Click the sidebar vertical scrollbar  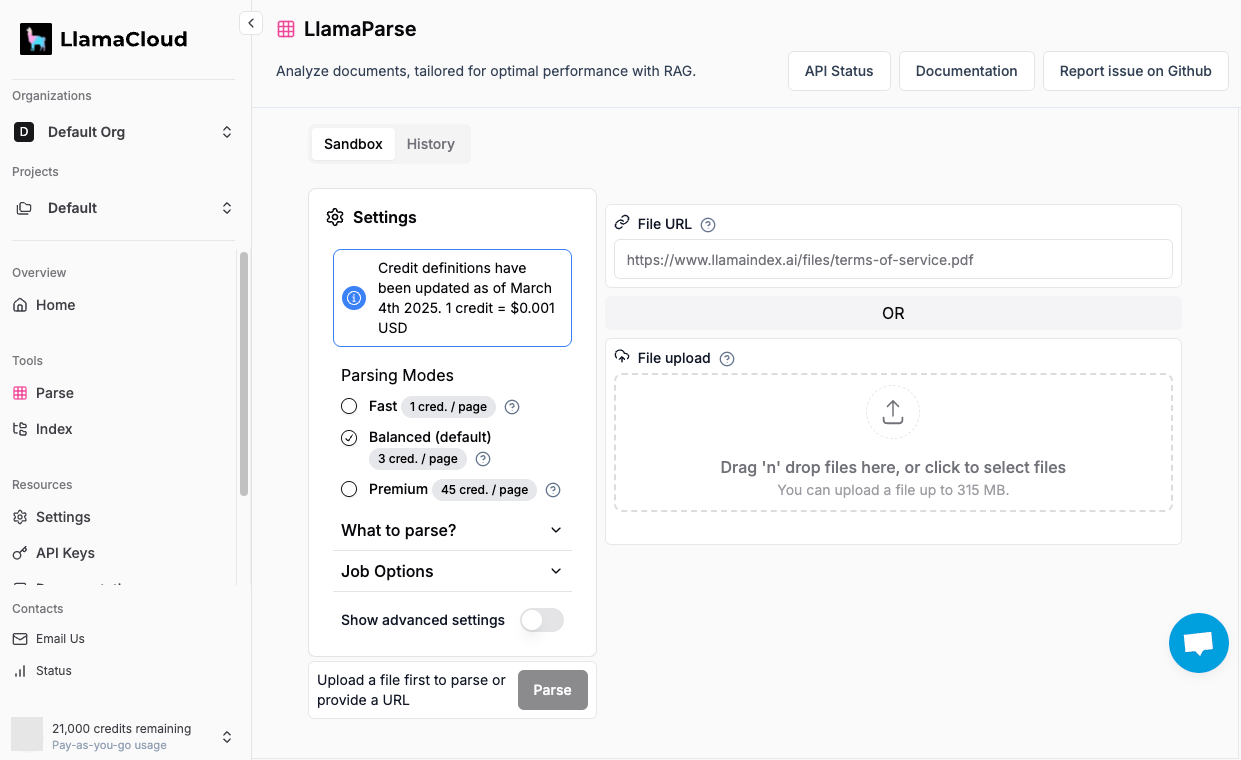pos(244,373)
